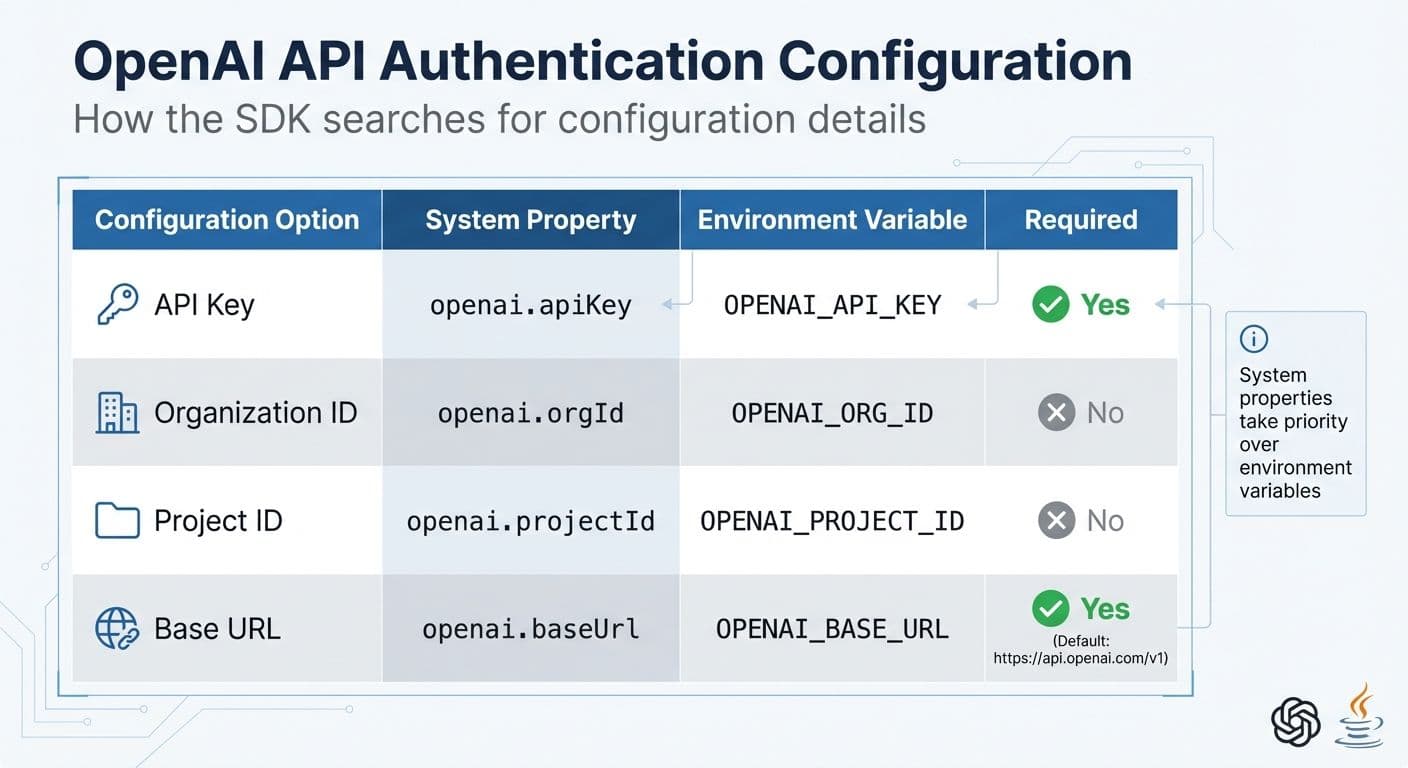
Task: Click the No text in Organization ID row
Action: tap(1105, 412)
